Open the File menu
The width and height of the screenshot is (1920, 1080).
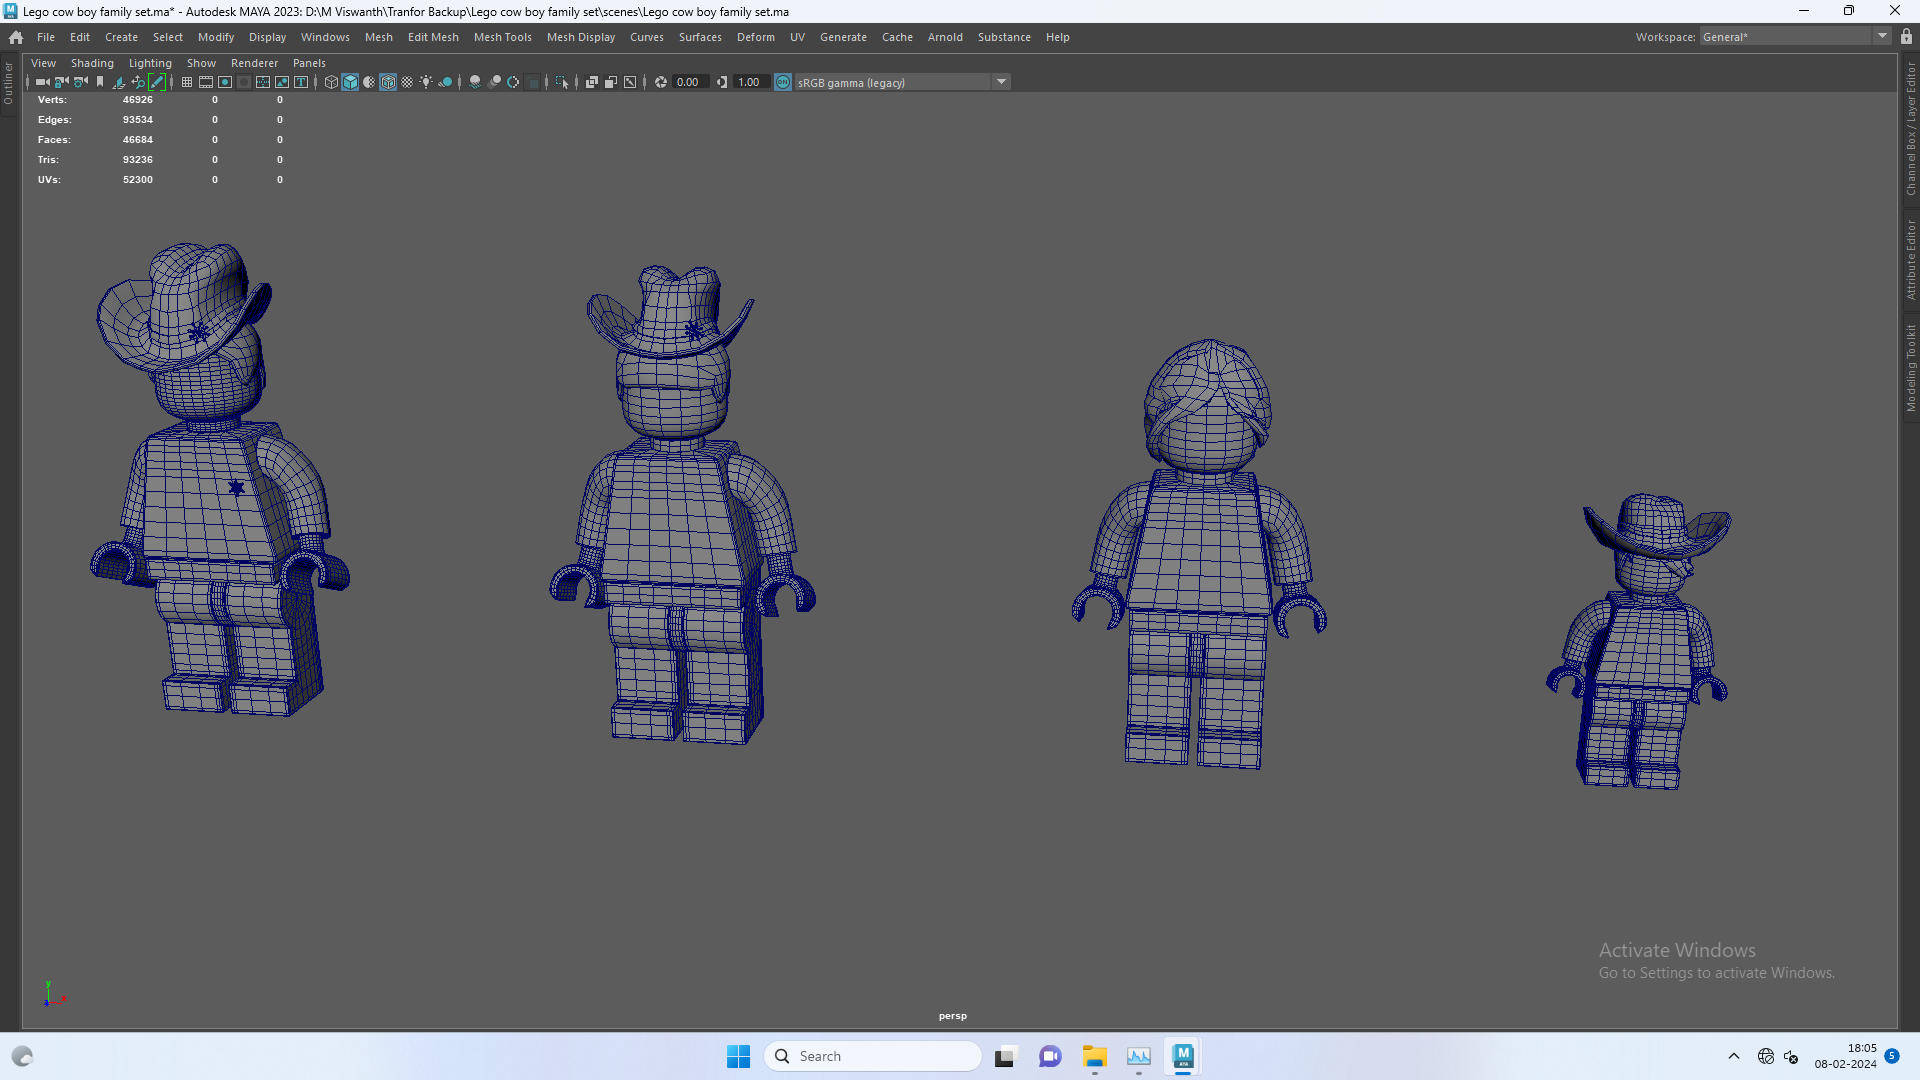click(x=46, y=37)
